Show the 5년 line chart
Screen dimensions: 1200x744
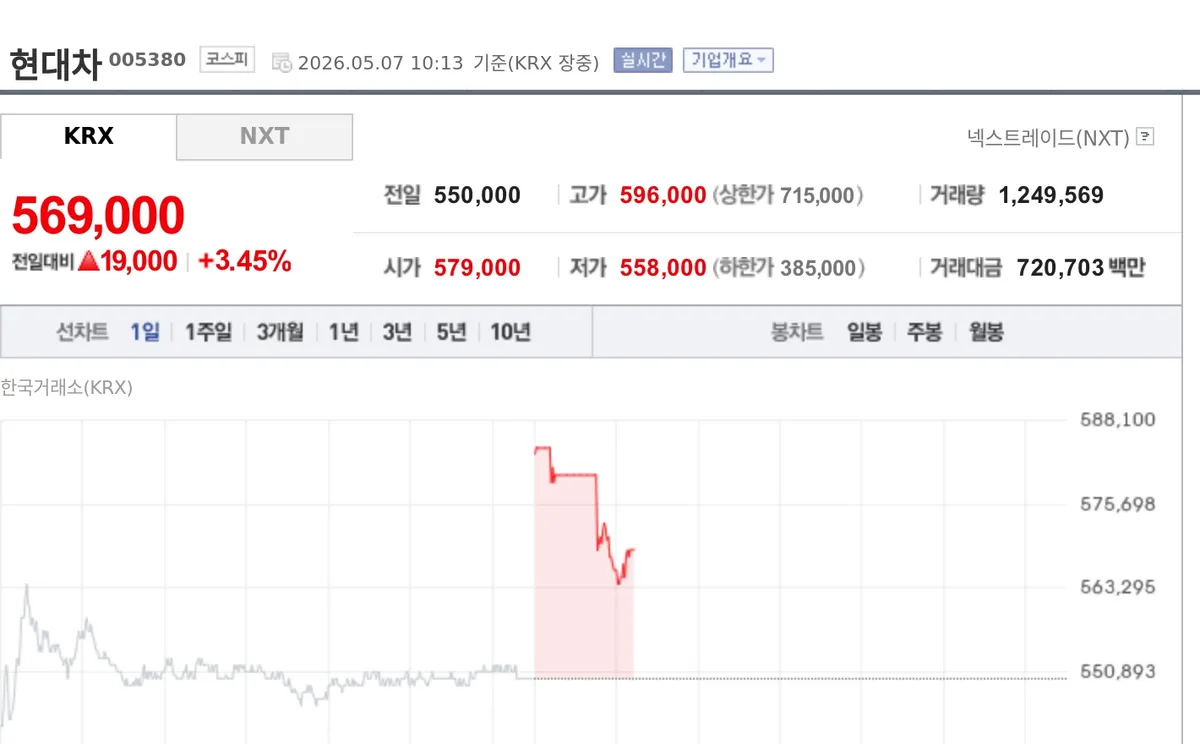coord(452,332)
